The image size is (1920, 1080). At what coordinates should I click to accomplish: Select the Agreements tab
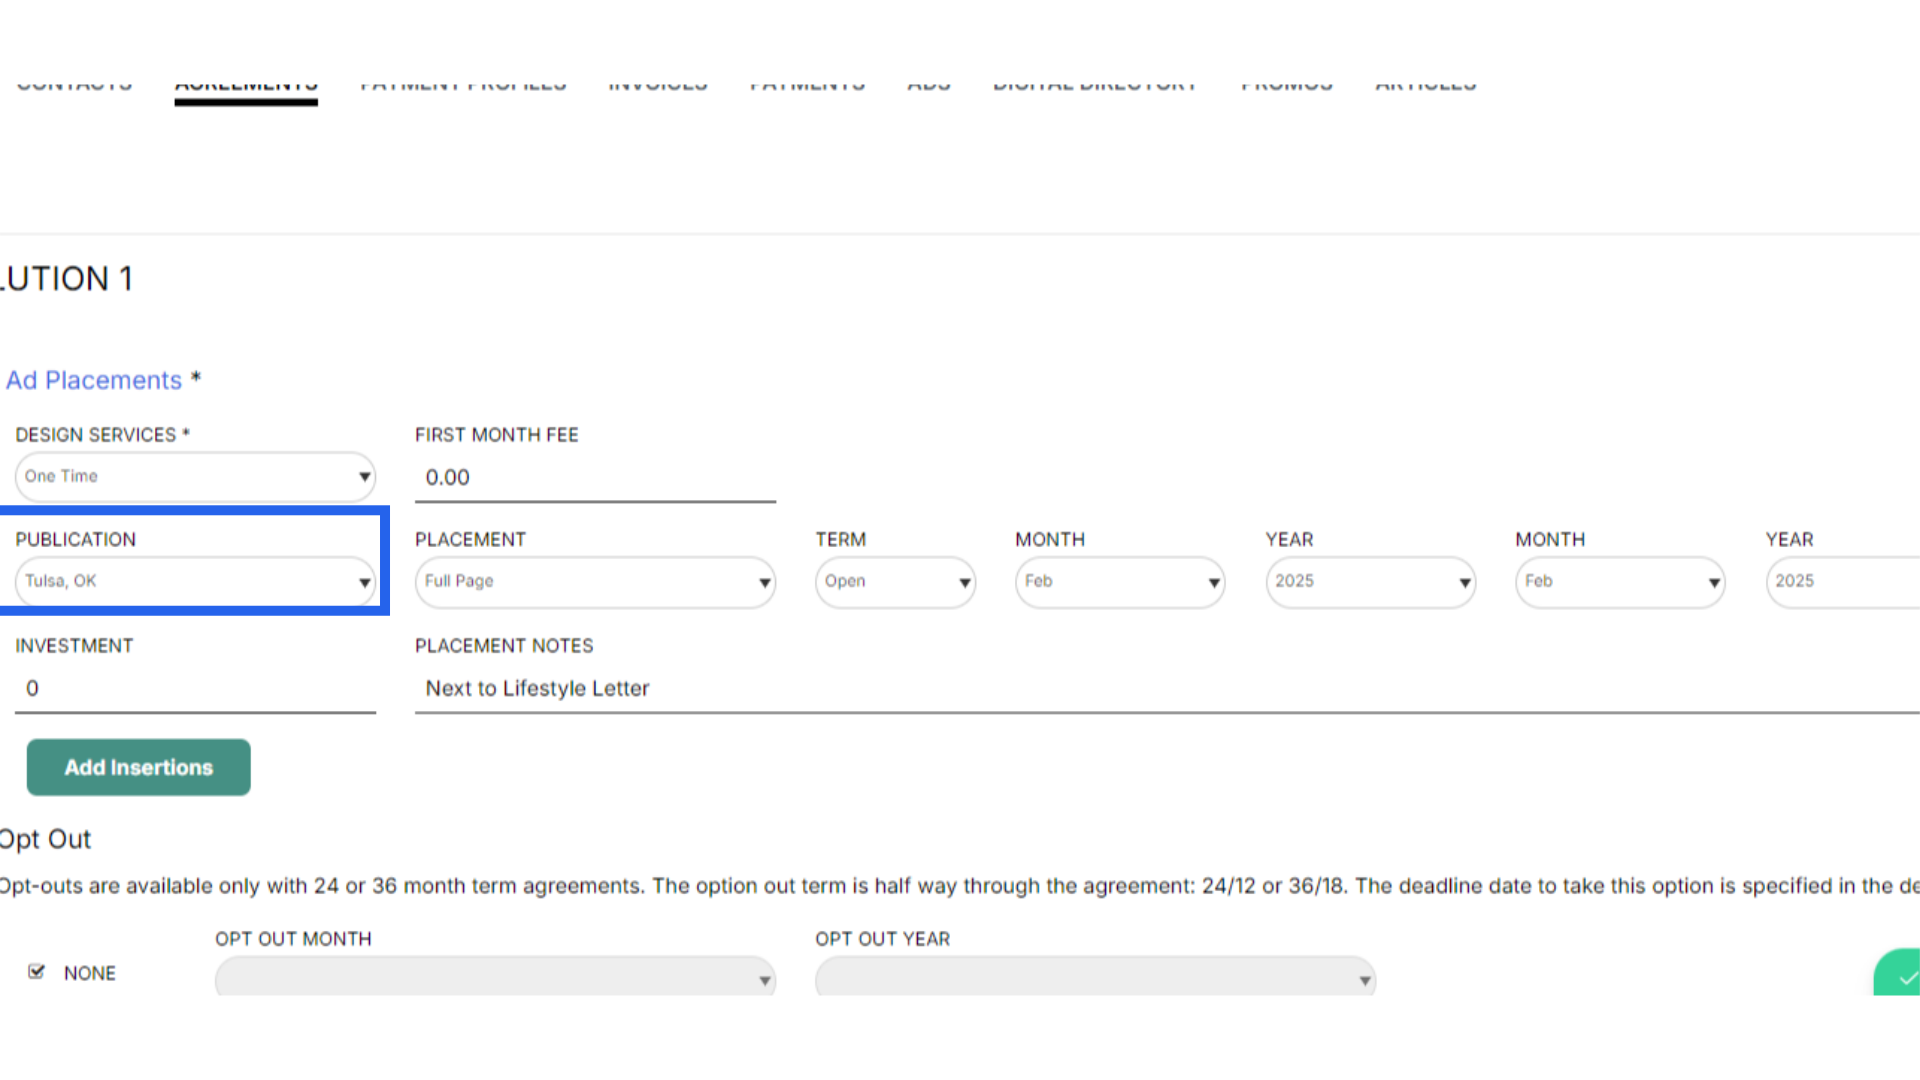click(246, 88)
